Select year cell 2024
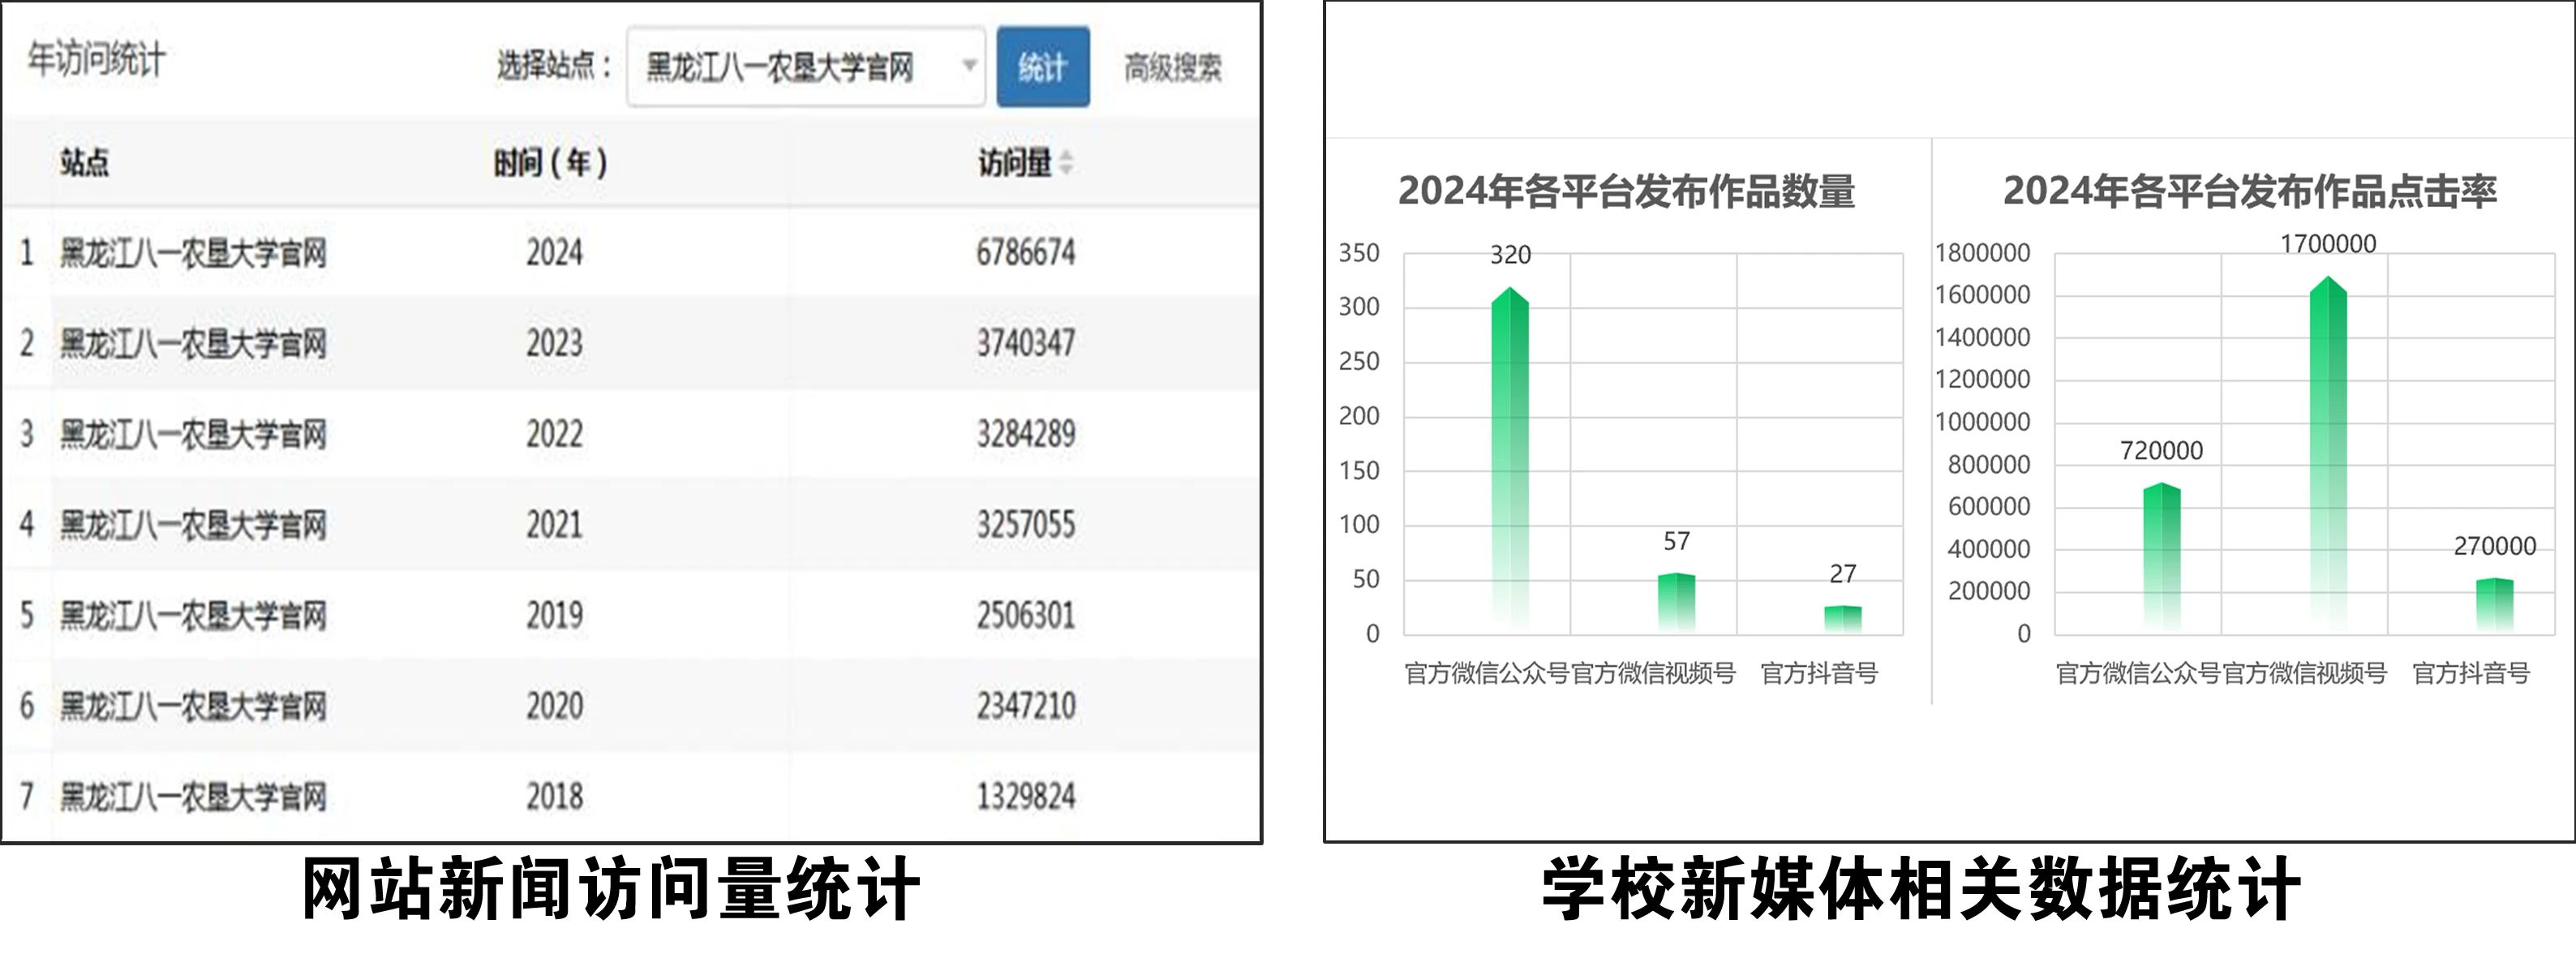Screen dimensions: 2576x954 [555, 252]
